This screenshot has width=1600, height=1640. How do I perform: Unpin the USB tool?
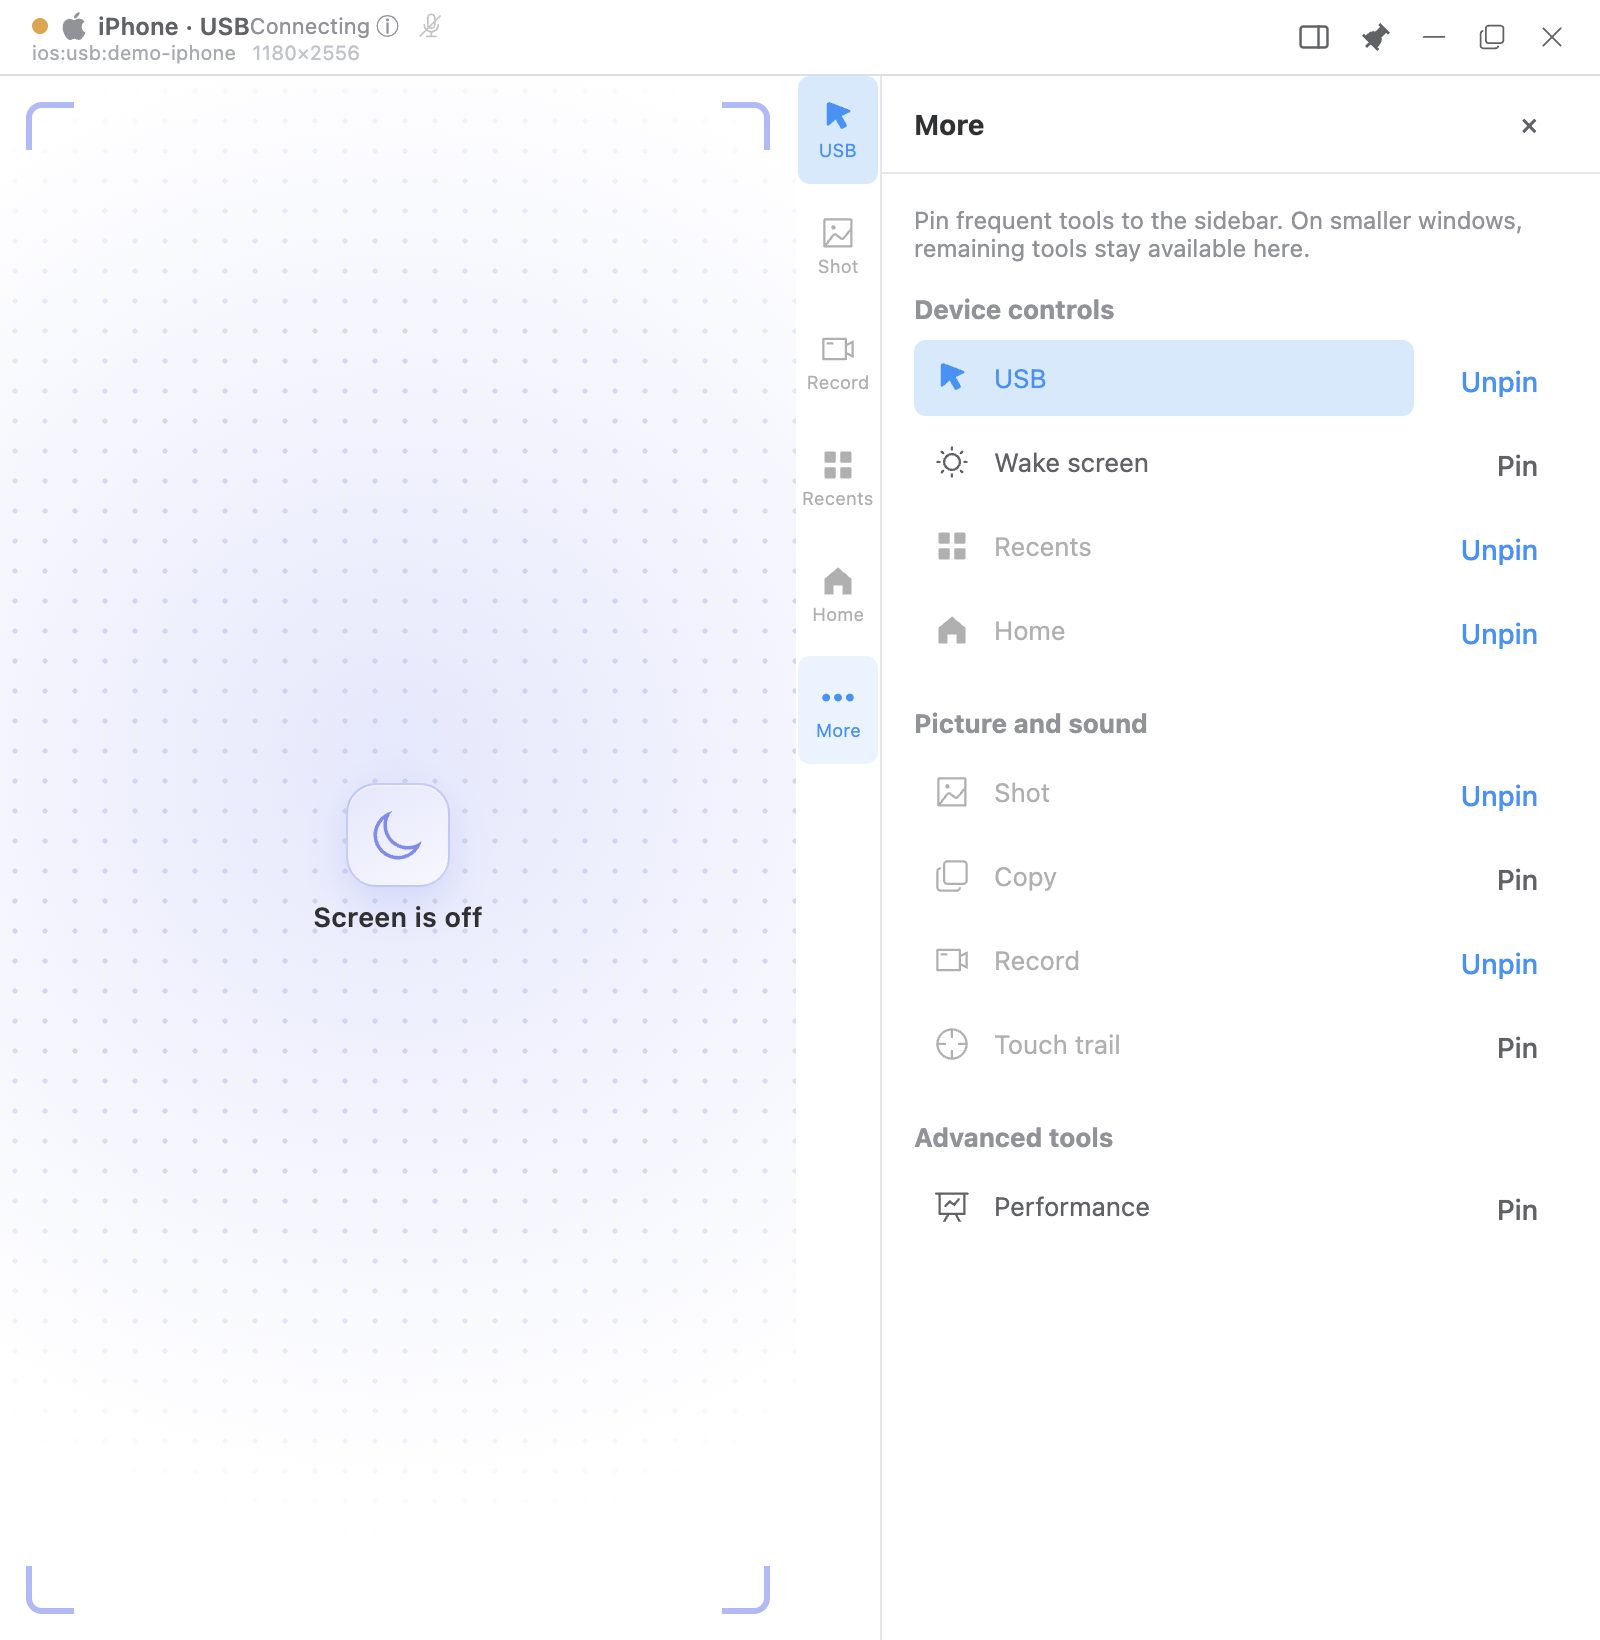click(x=1499, y=382)
